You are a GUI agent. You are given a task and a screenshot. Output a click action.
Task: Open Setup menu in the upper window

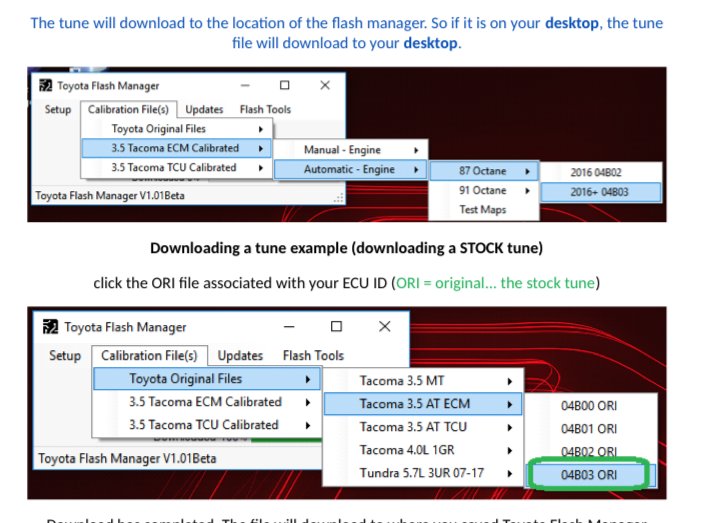pyautogui.click(x=58, y=109)
